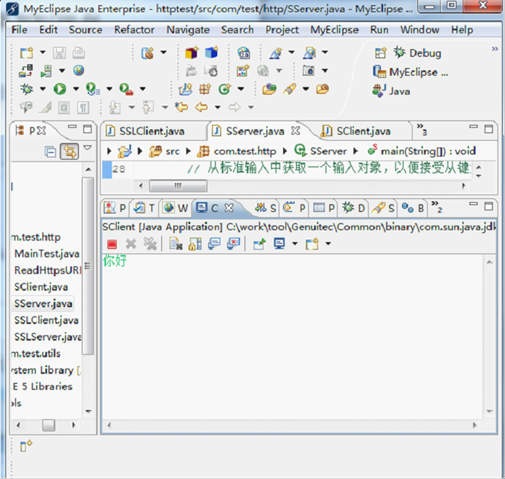Maximize the editor area

(488, 129)
